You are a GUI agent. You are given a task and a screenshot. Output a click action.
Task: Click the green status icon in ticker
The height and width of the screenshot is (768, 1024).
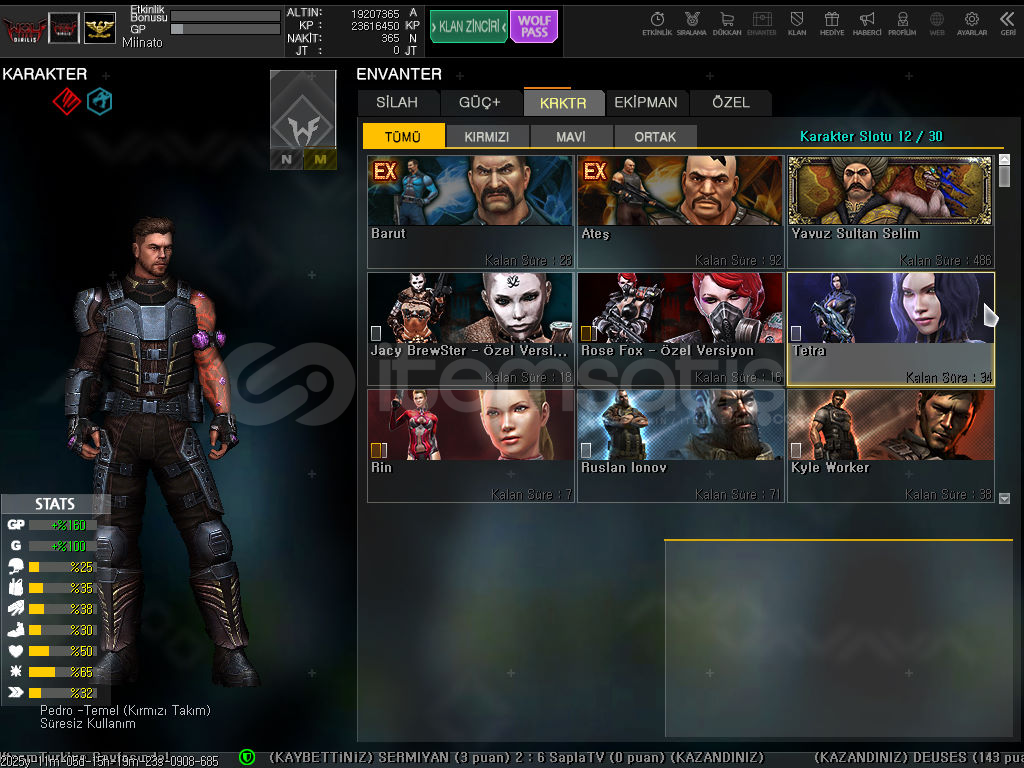point(247,757)
